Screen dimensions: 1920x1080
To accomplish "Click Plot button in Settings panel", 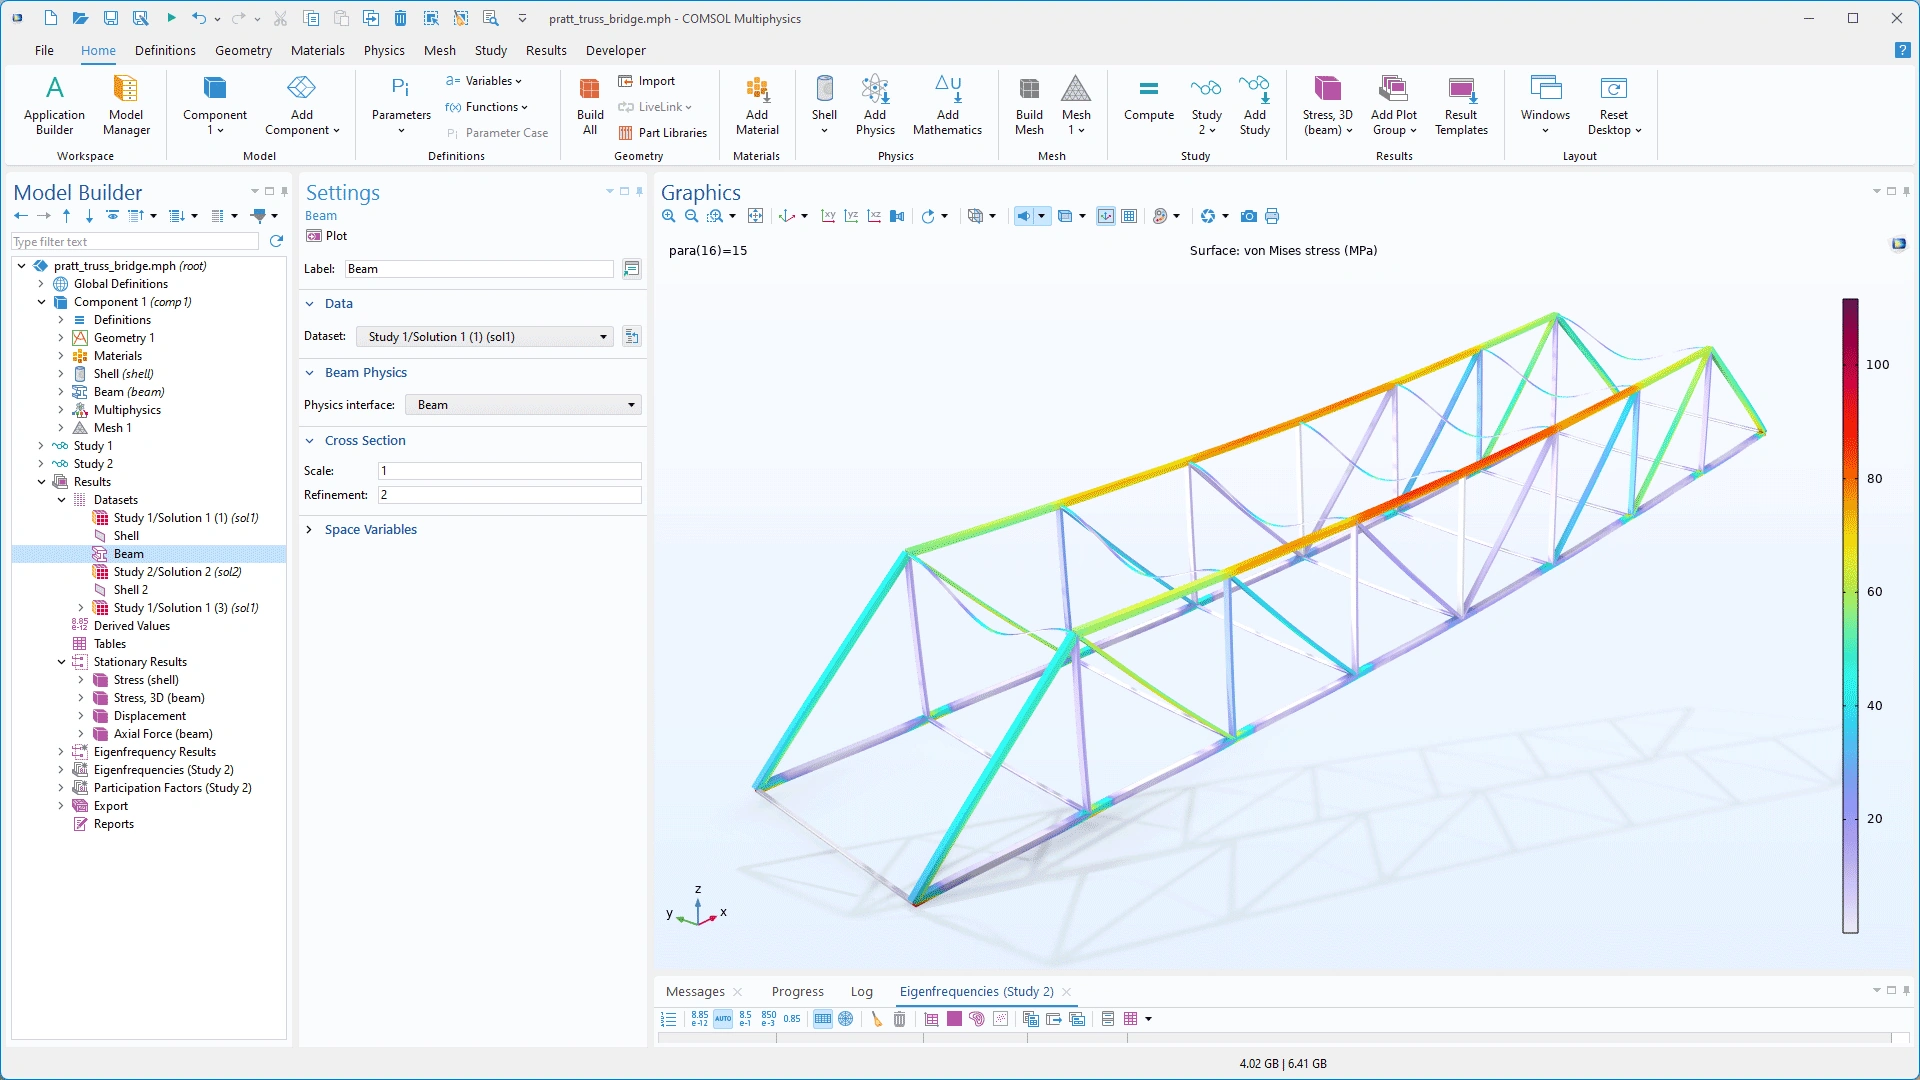I will tap(328, 236).
